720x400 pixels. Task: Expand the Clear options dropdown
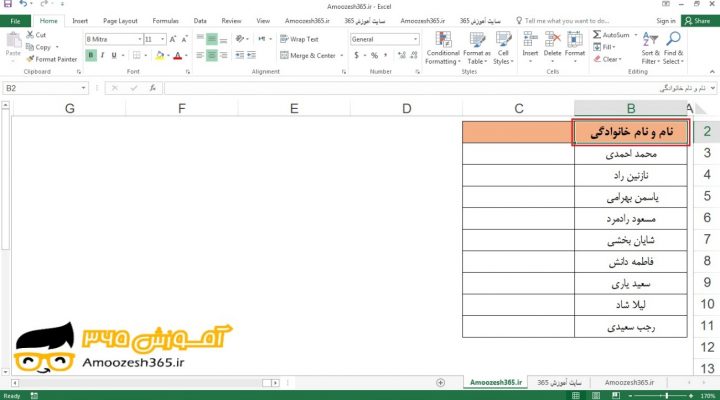(x=620, y=59)
